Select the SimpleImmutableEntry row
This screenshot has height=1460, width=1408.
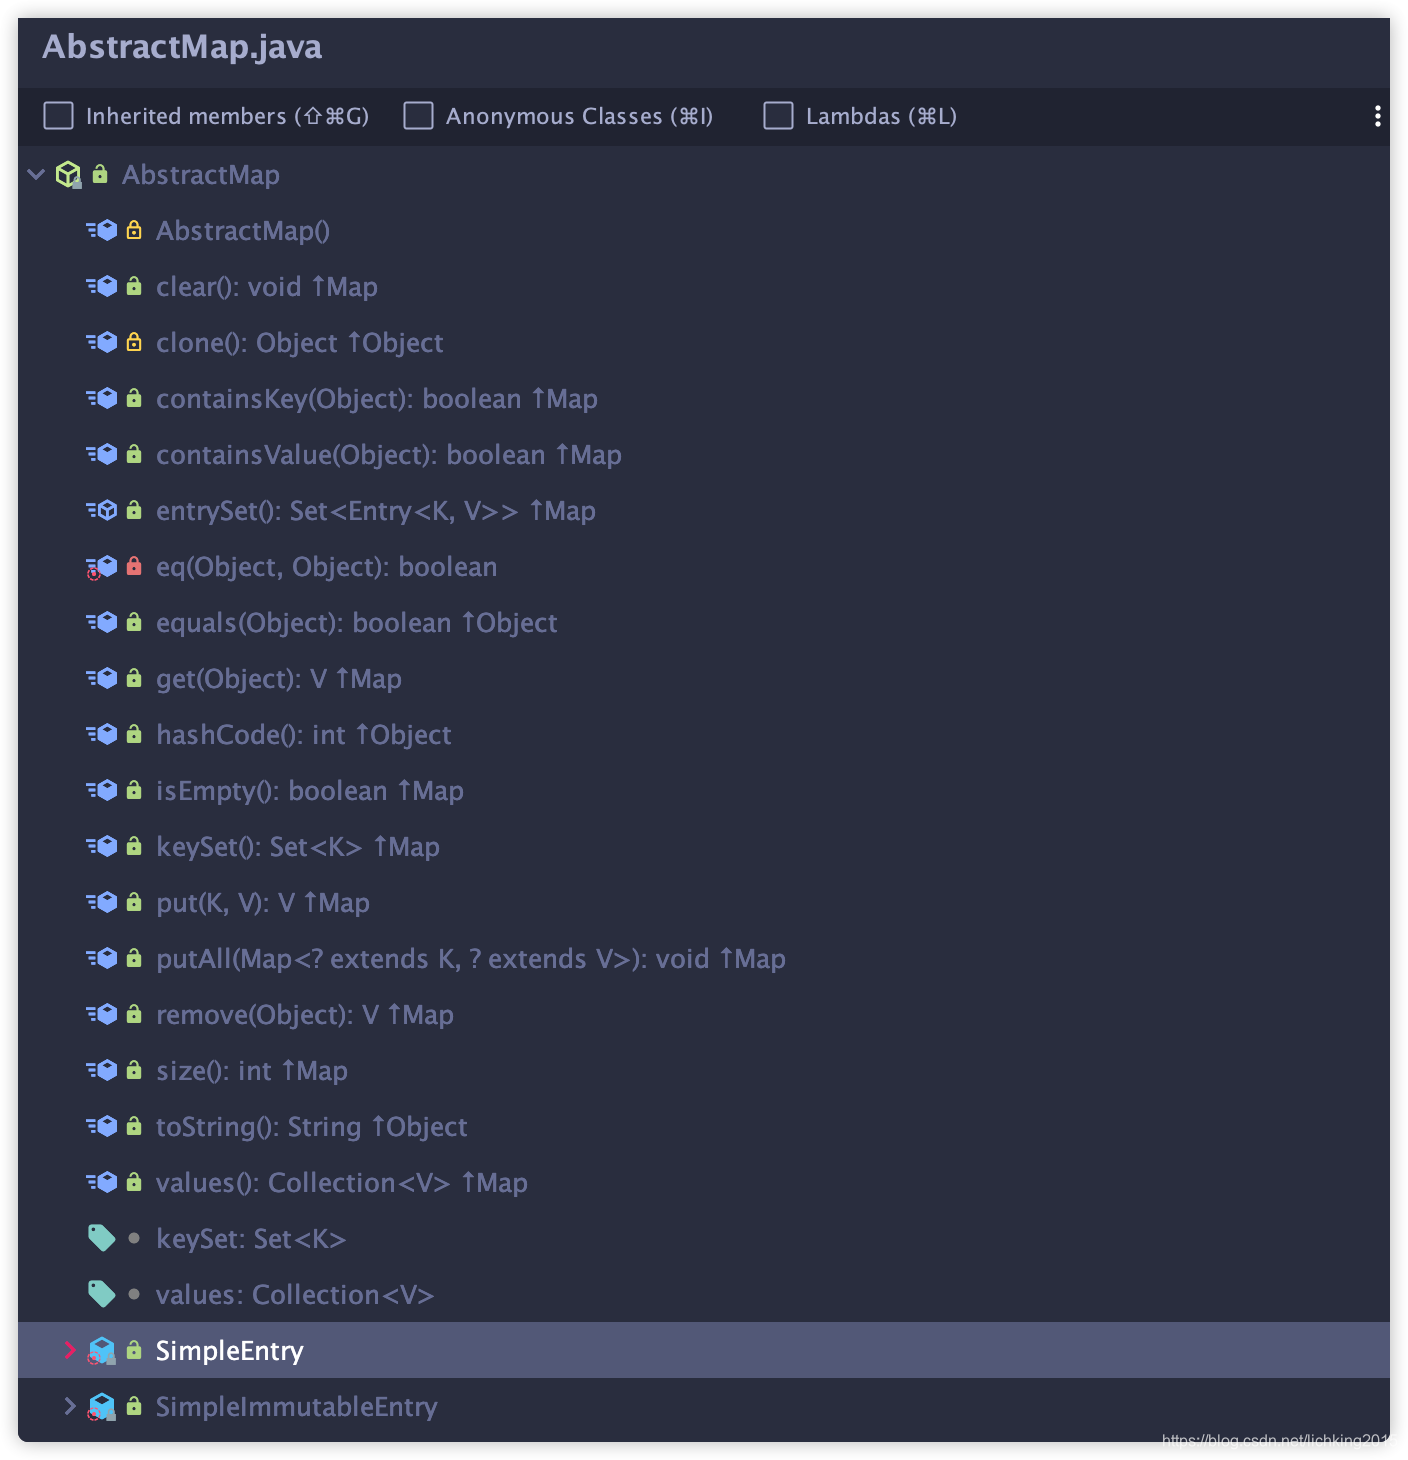704,1406
